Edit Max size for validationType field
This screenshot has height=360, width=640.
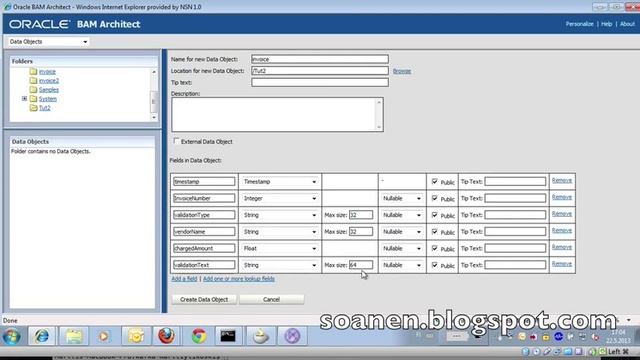coord(361,215)
